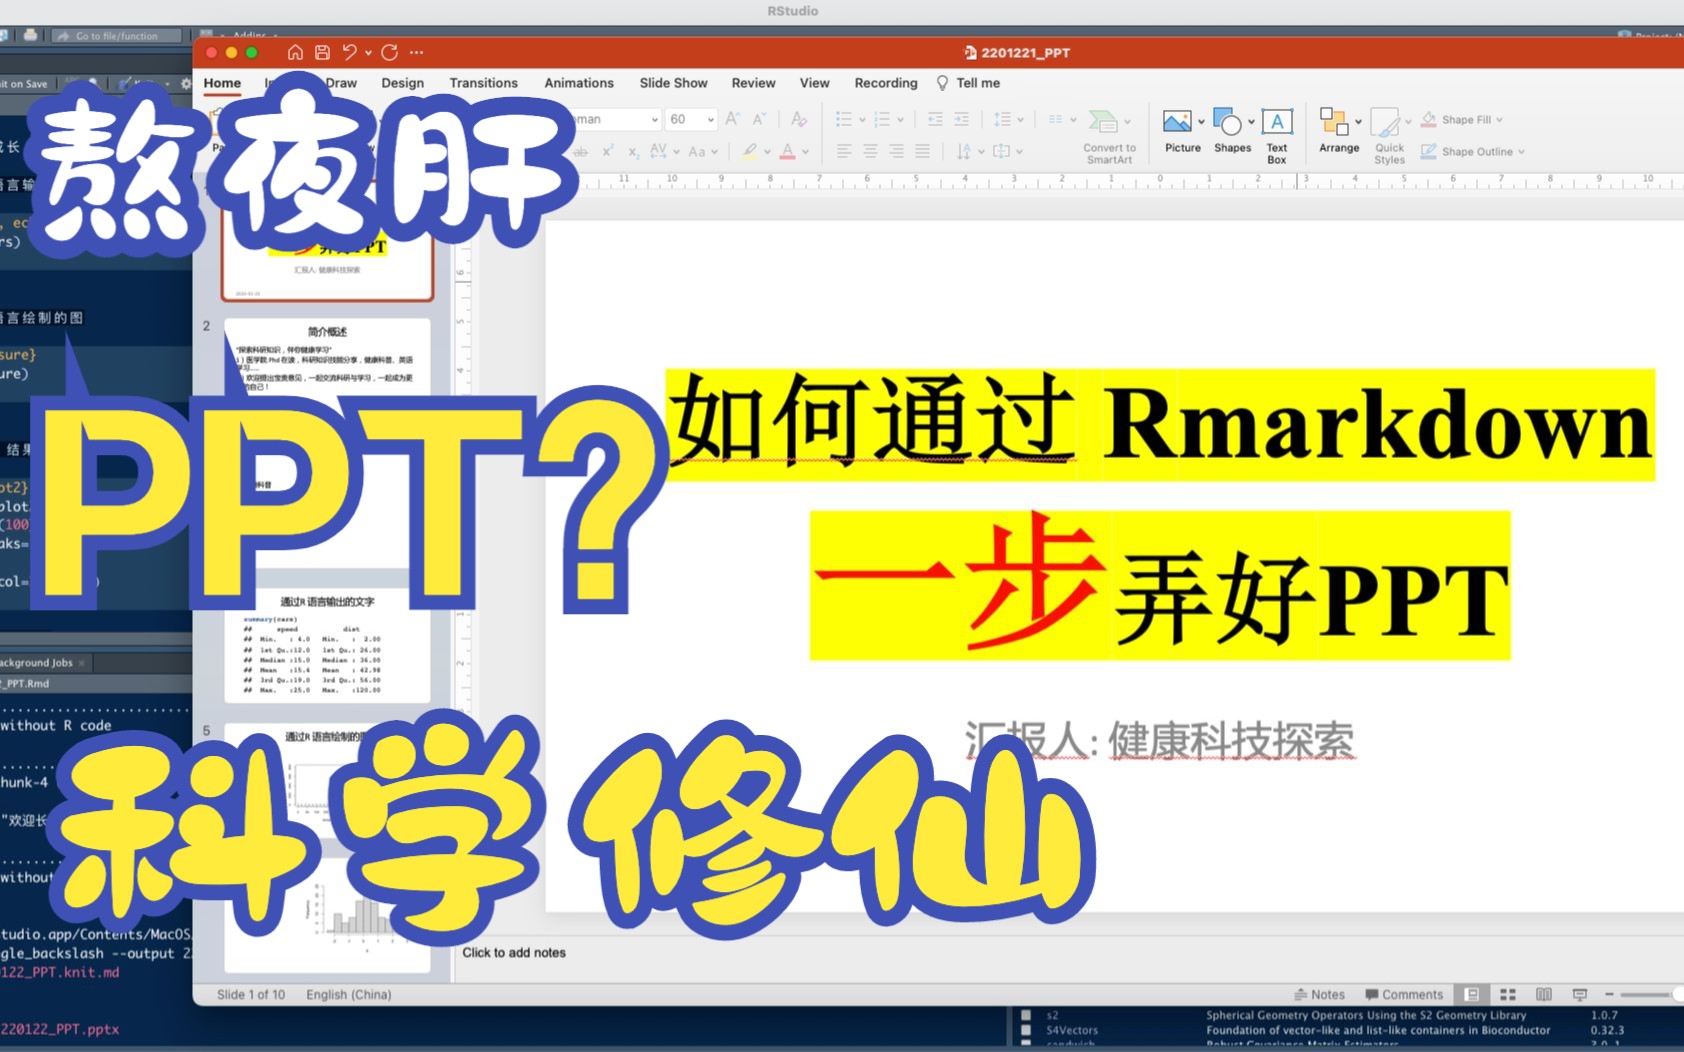Select the slide thumbnail titled 通过R语言输出的文字

coord(327,644)
